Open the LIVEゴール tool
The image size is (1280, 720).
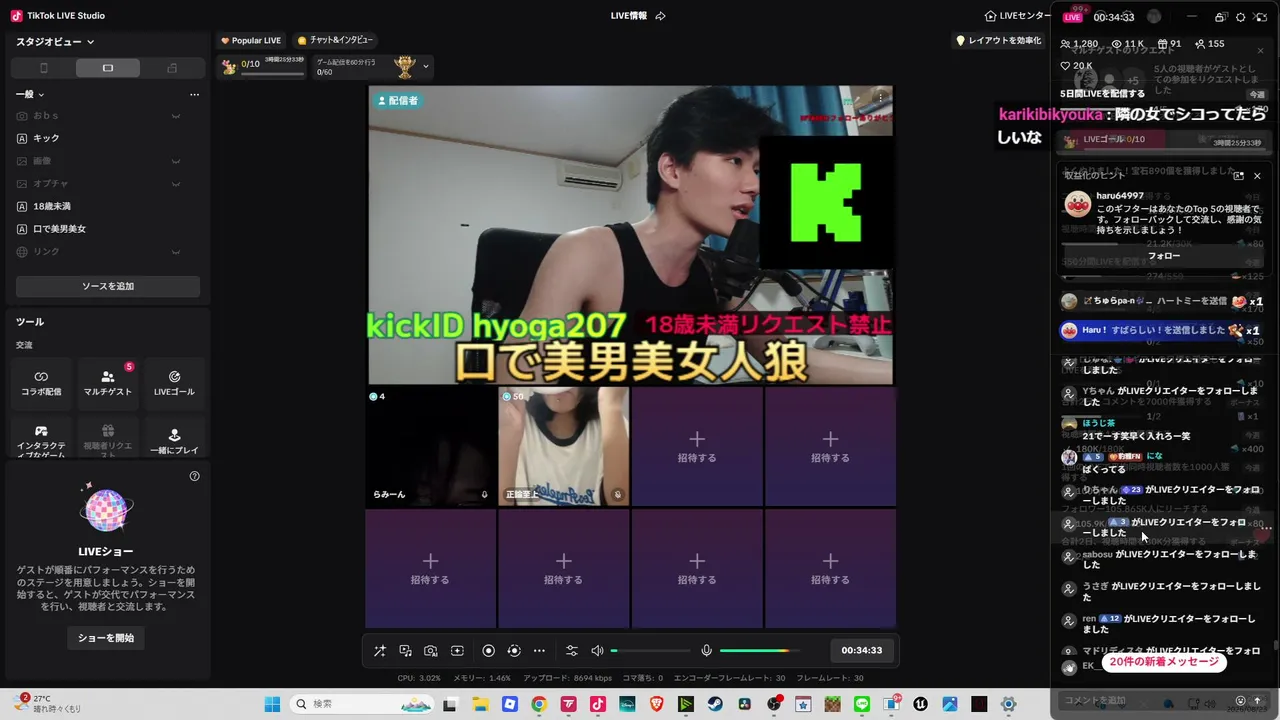(x=174, y=383)
